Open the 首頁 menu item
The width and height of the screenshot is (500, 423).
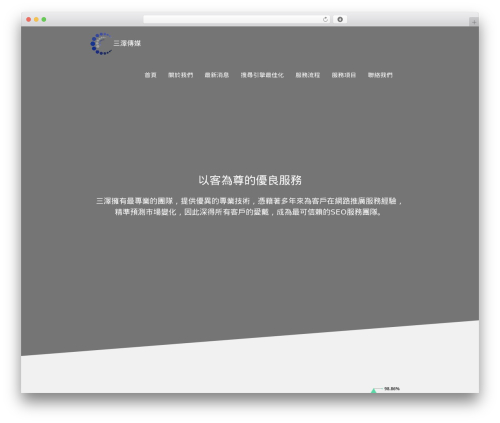pos(150,75)
